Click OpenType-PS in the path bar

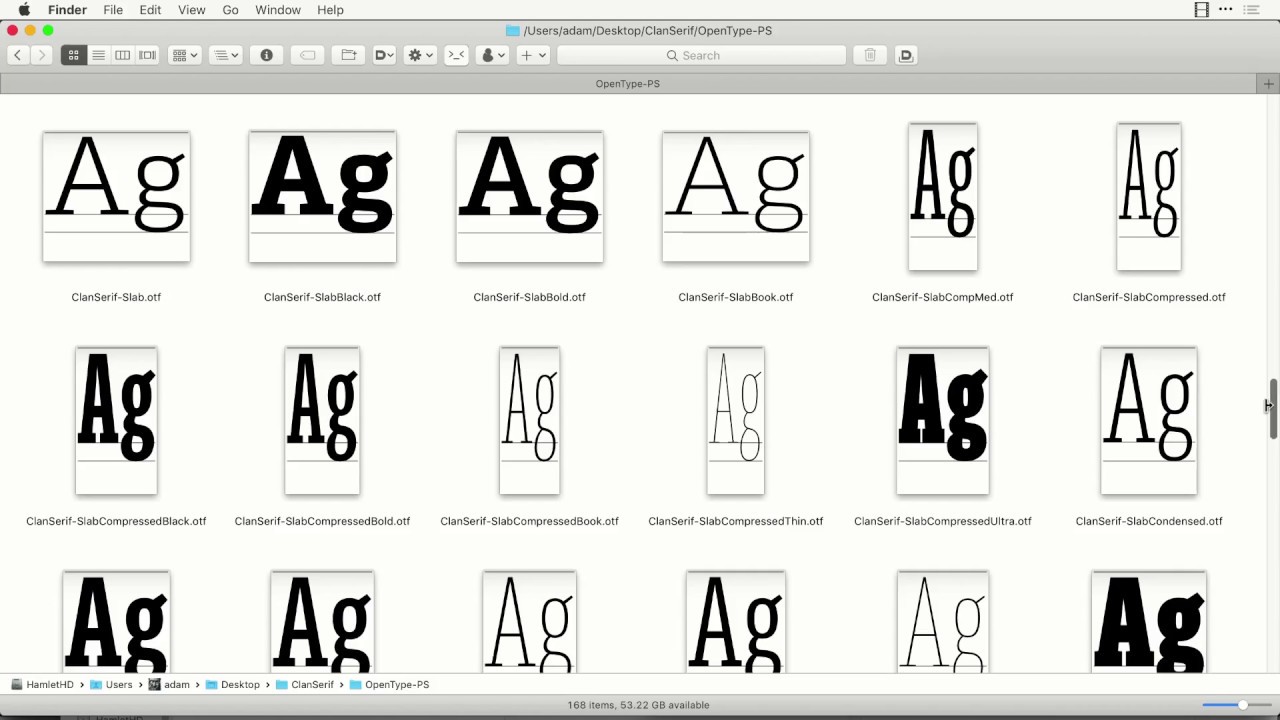point(389,685)
